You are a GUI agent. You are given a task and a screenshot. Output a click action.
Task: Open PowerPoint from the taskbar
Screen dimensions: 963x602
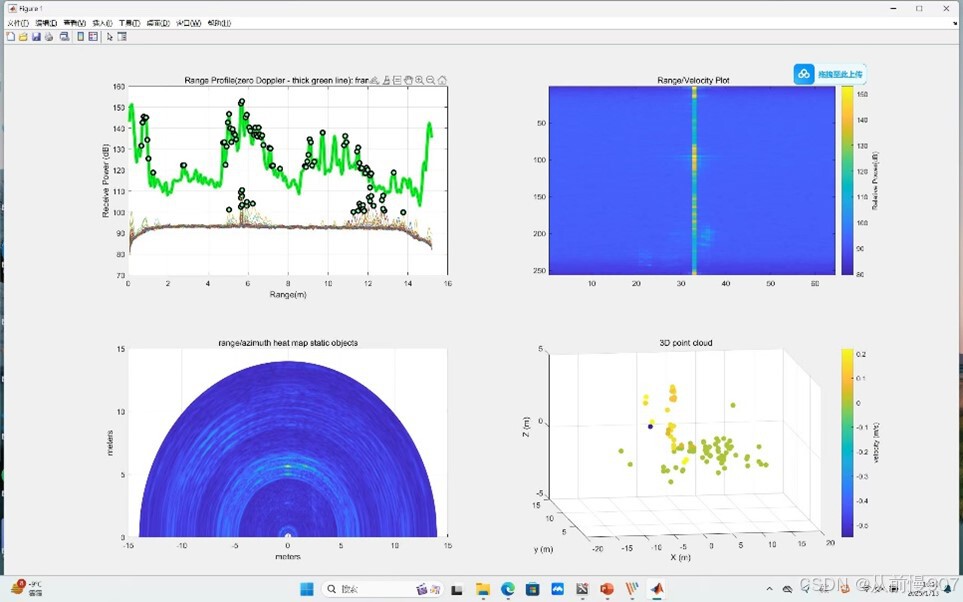click(x=607, y=589)
